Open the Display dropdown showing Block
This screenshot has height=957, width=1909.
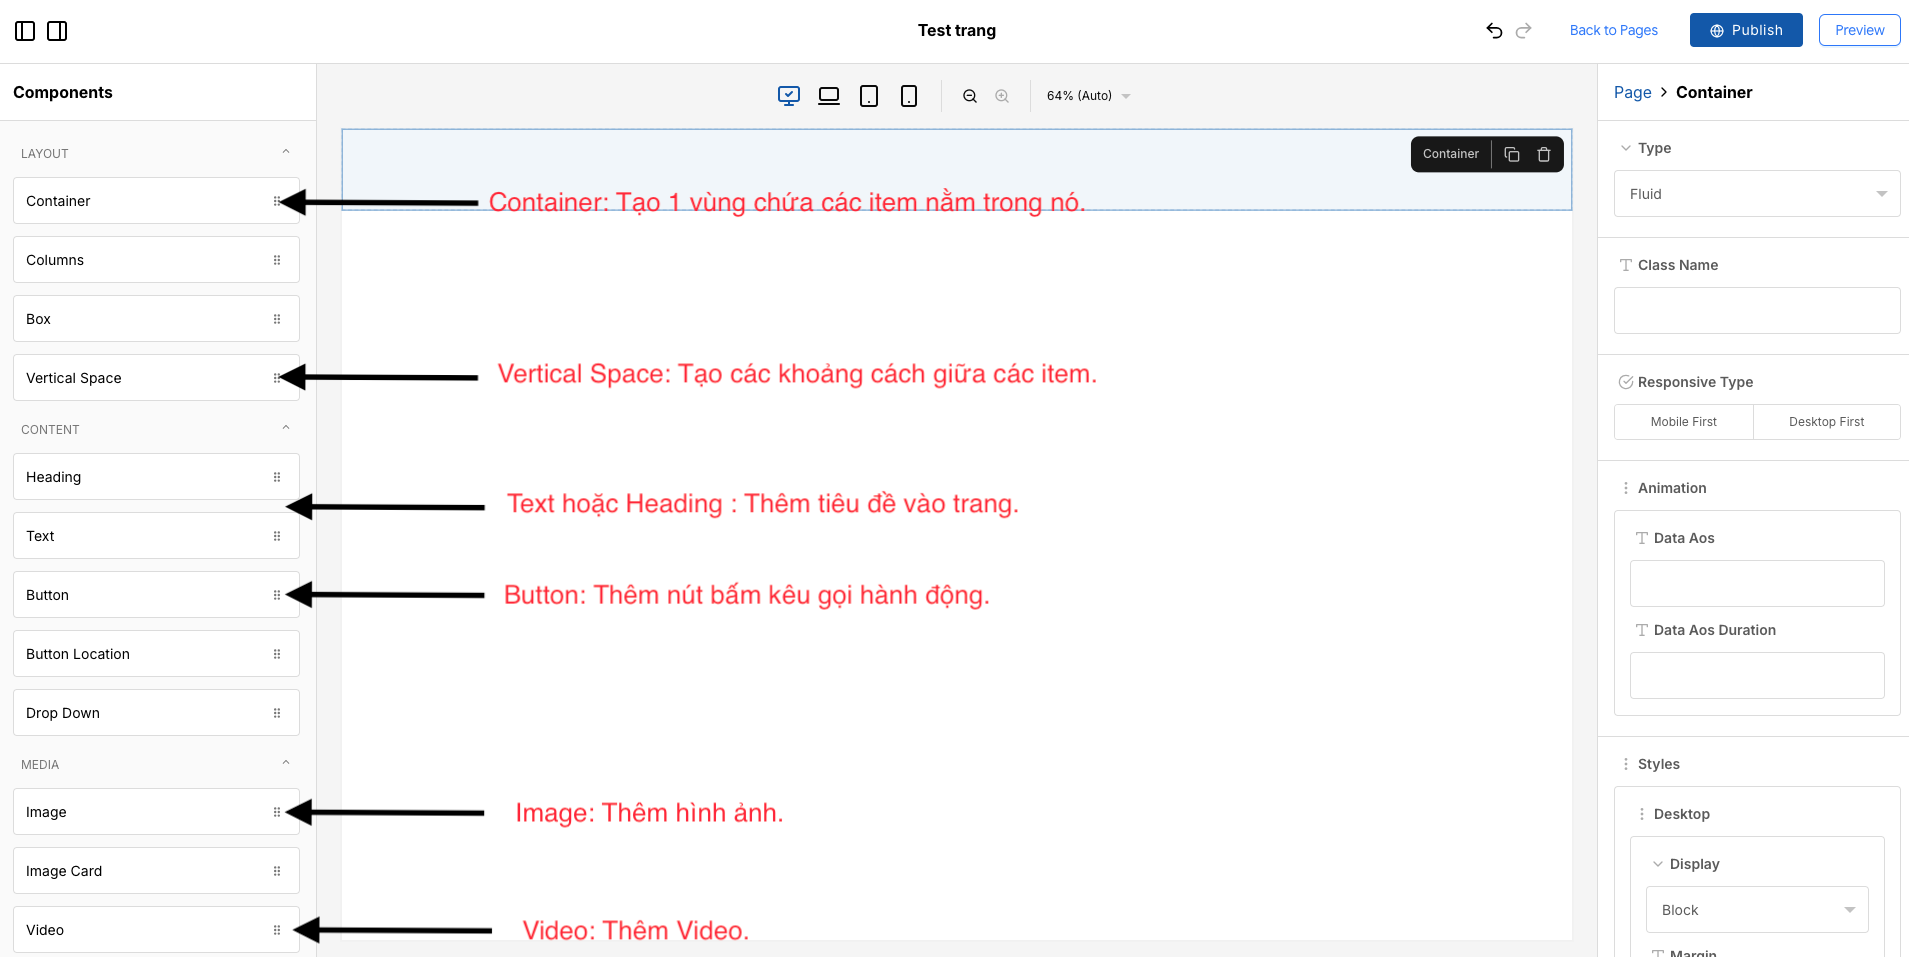click(x=1757, y=910)
